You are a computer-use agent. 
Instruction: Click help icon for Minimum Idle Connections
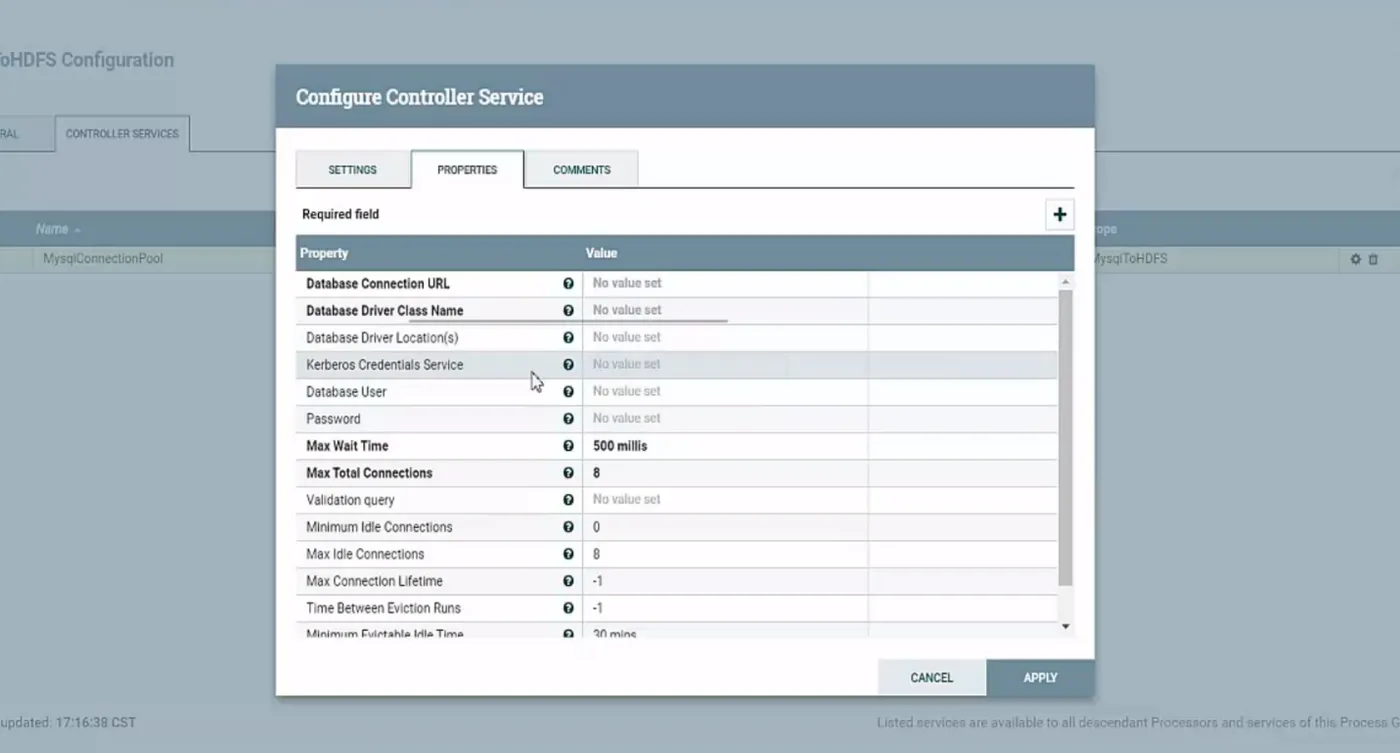pyautogui.click(x=568, y=527)
